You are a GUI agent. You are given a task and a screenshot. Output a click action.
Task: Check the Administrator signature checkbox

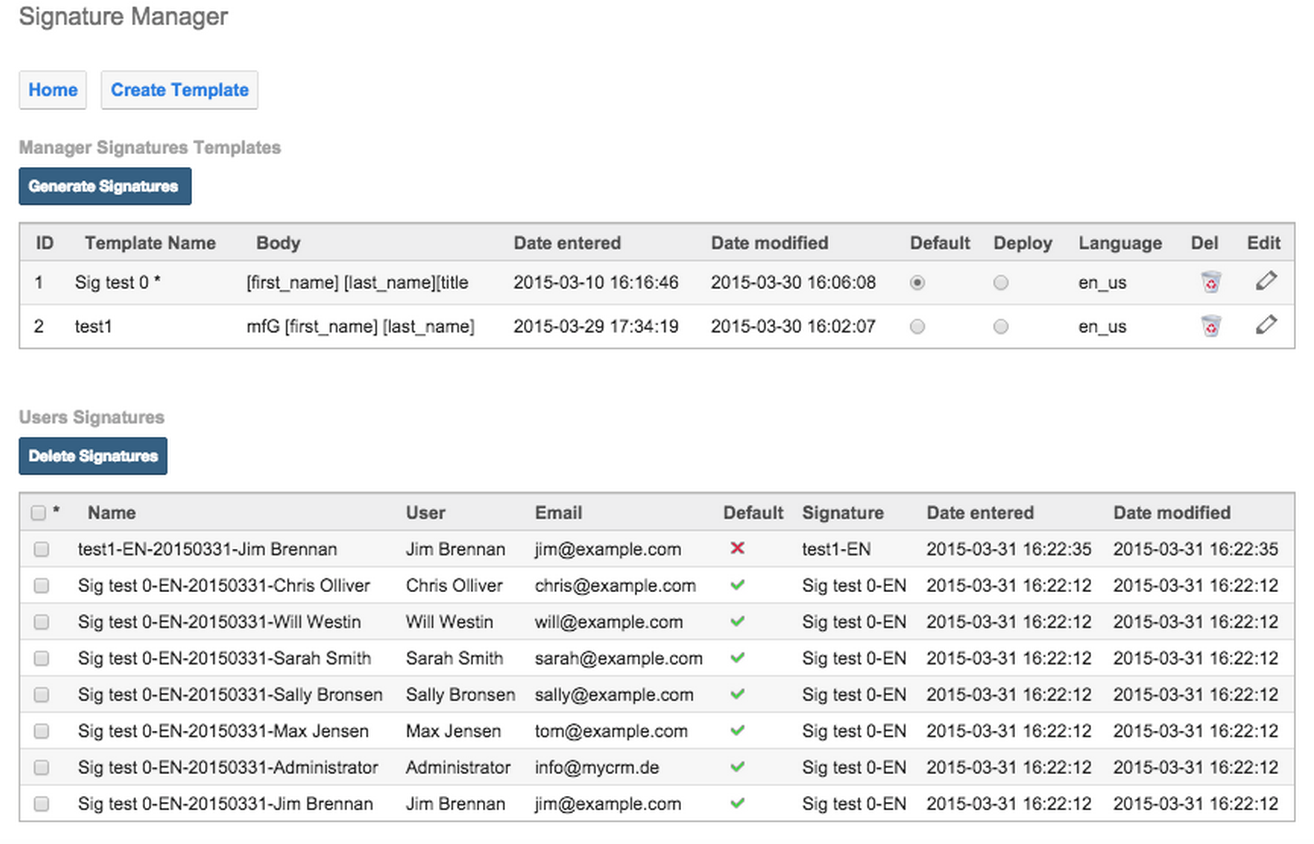click(41, 768)
